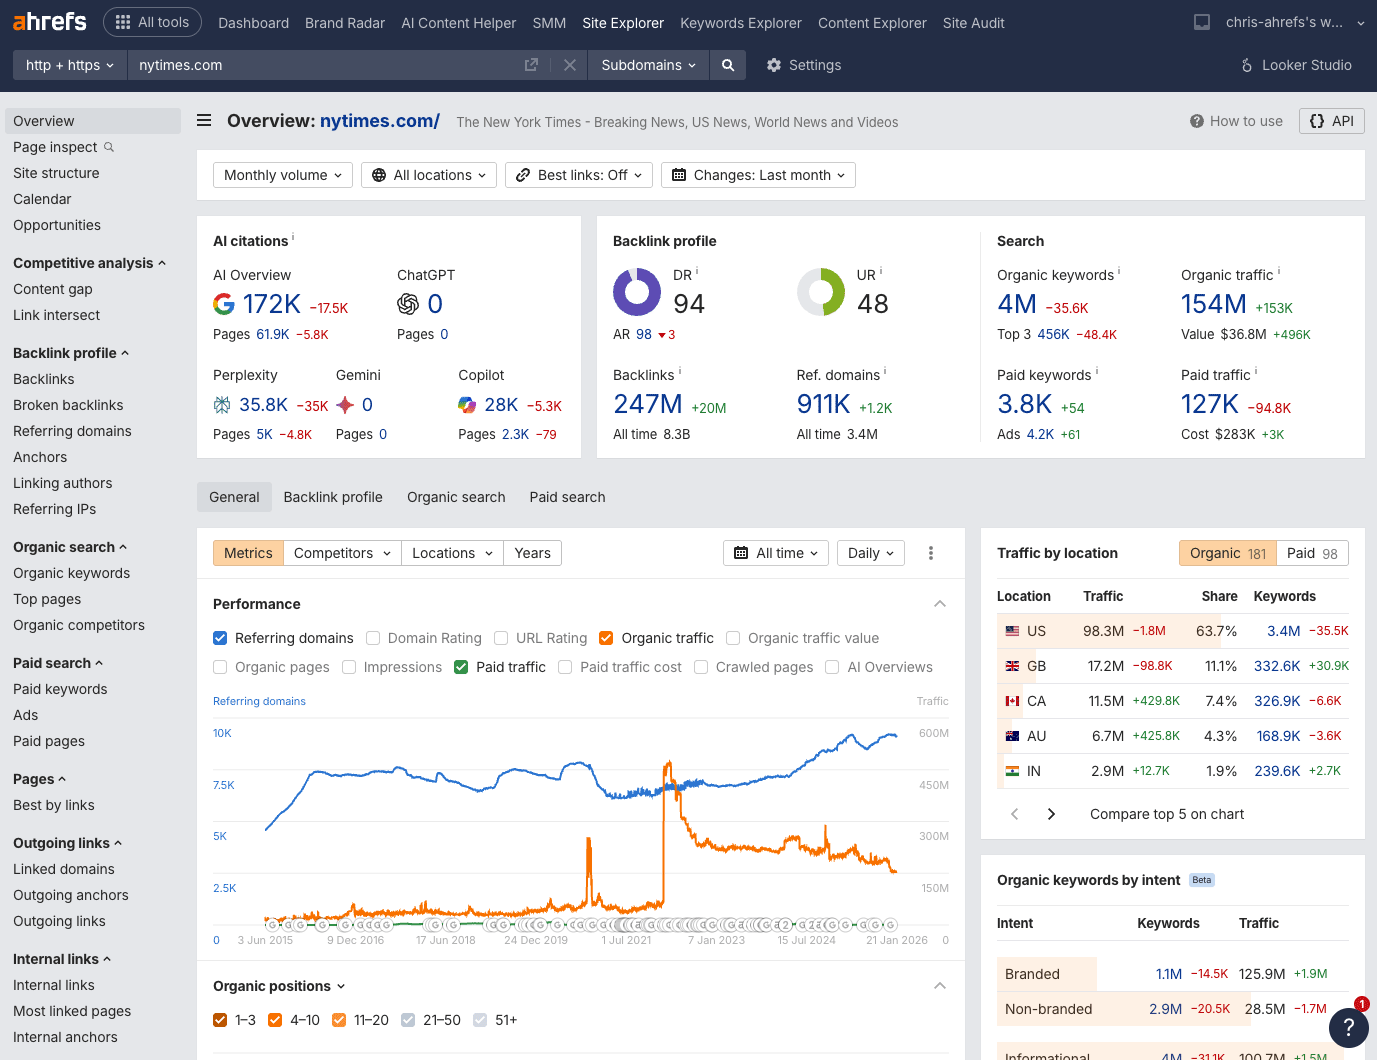Screen dimensions: 1377x1060
Task: Open Keywords Explorer from the top menu
Action: [740, 22]
